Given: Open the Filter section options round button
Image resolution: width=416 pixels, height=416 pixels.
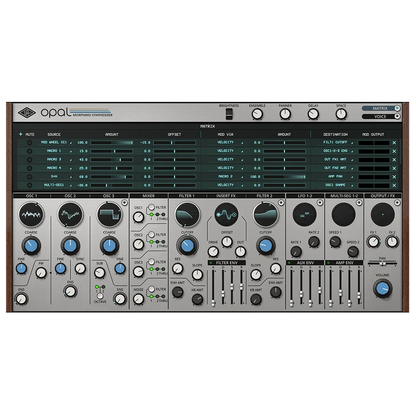Looking at the screenshot, I should coord(281,202).
